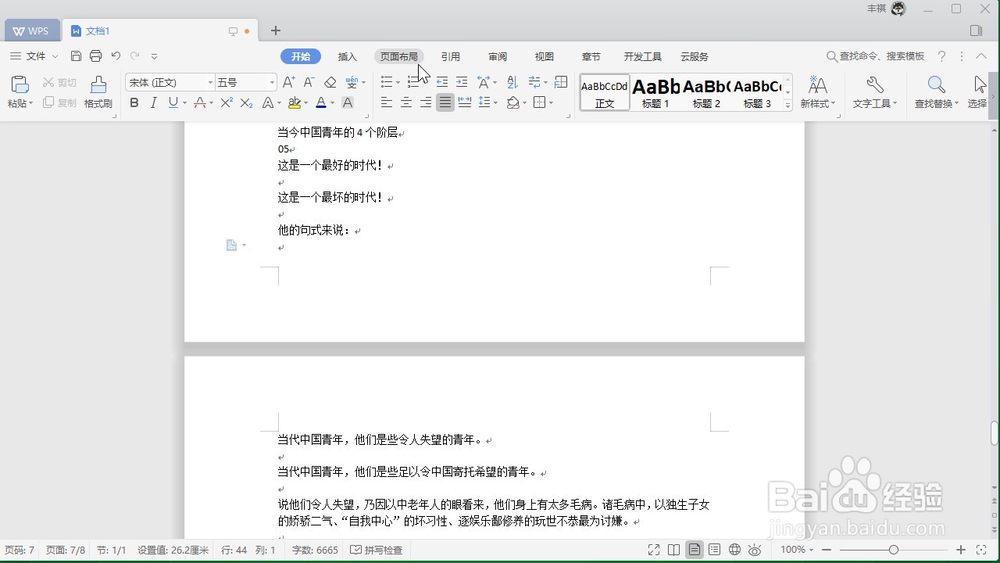
Task: Open the Text Tools (文字工具) wrench
Action: [874, 91]
